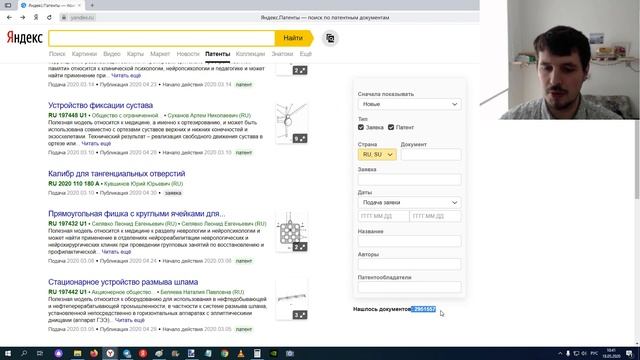Switch to Видео tab

click(x=112, y=54)
